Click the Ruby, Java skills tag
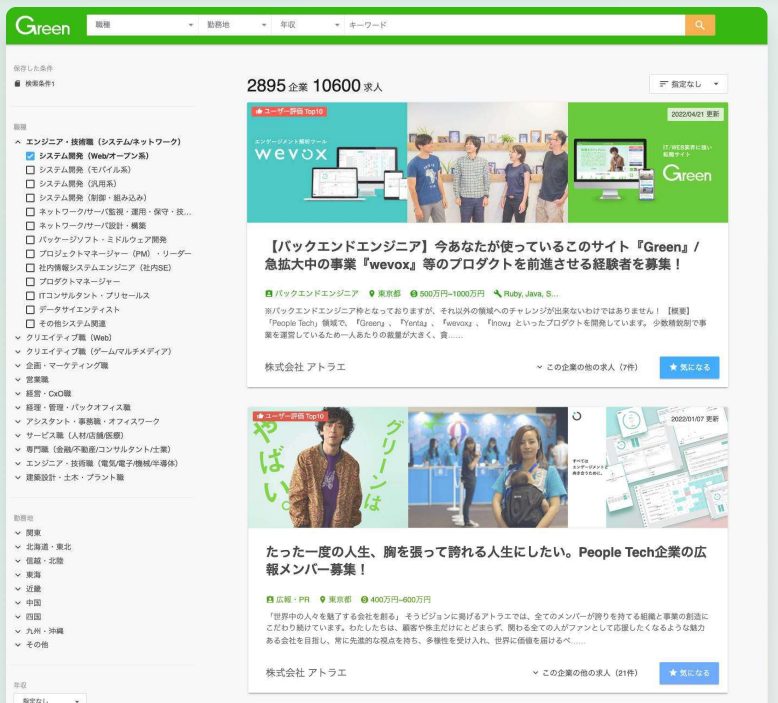The width and height of the screenshot is (778, 703). [x=526, y=294]
